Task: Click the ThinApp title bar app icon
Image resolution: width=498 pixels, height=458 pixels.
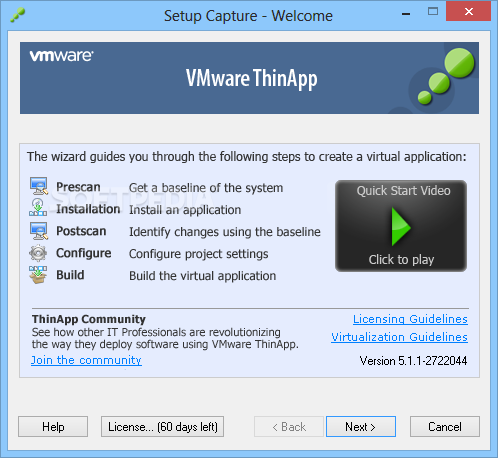Action: pos(18,15)
